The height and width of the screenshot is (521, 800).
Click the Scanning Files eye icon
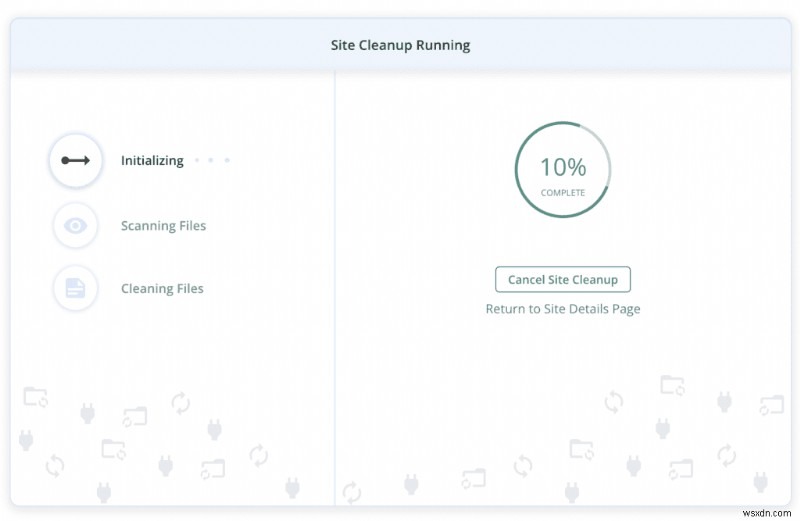click(x=76, y=226)
